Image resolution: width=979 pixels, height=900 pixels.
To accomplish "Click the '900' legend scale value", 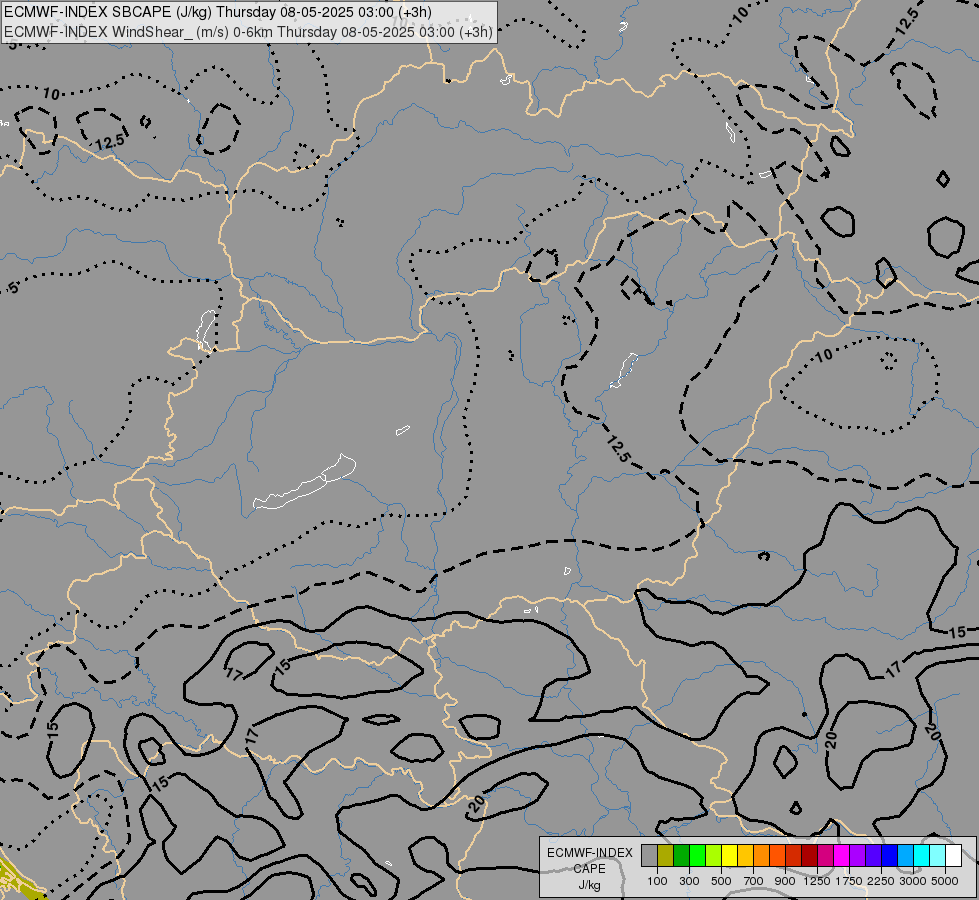I will pos(785,881).
